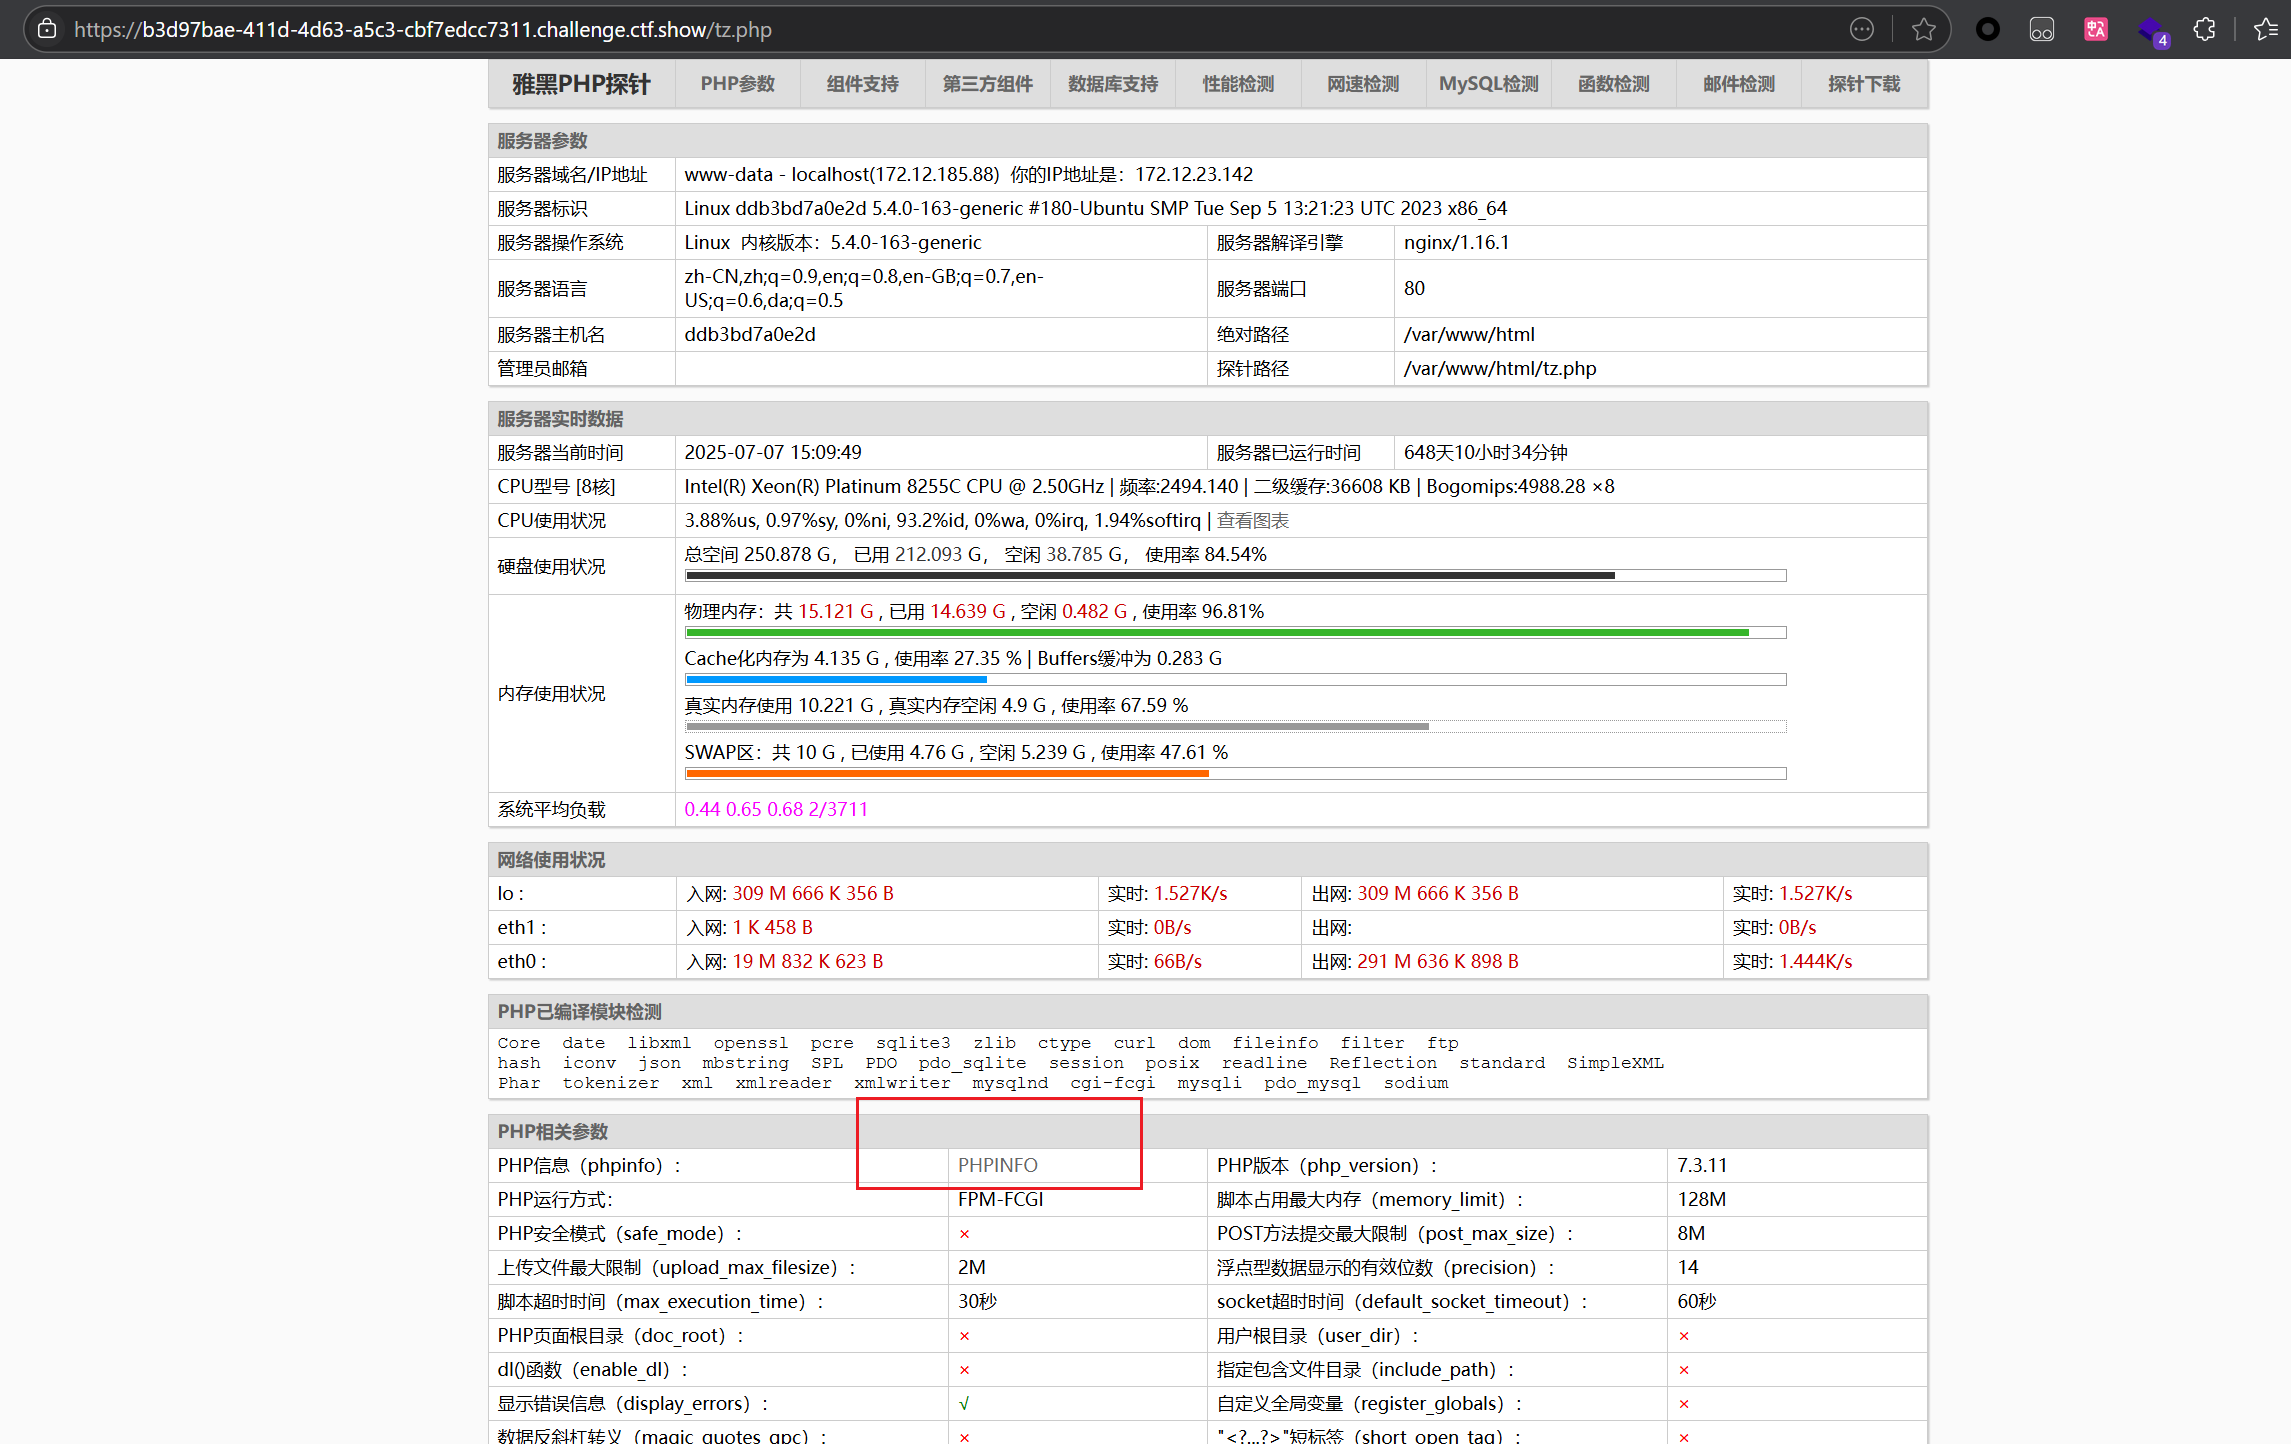Screen dimensions: 2291x1444
Task: Go to the 性能检测 tab
Action: pos(1238,84)
